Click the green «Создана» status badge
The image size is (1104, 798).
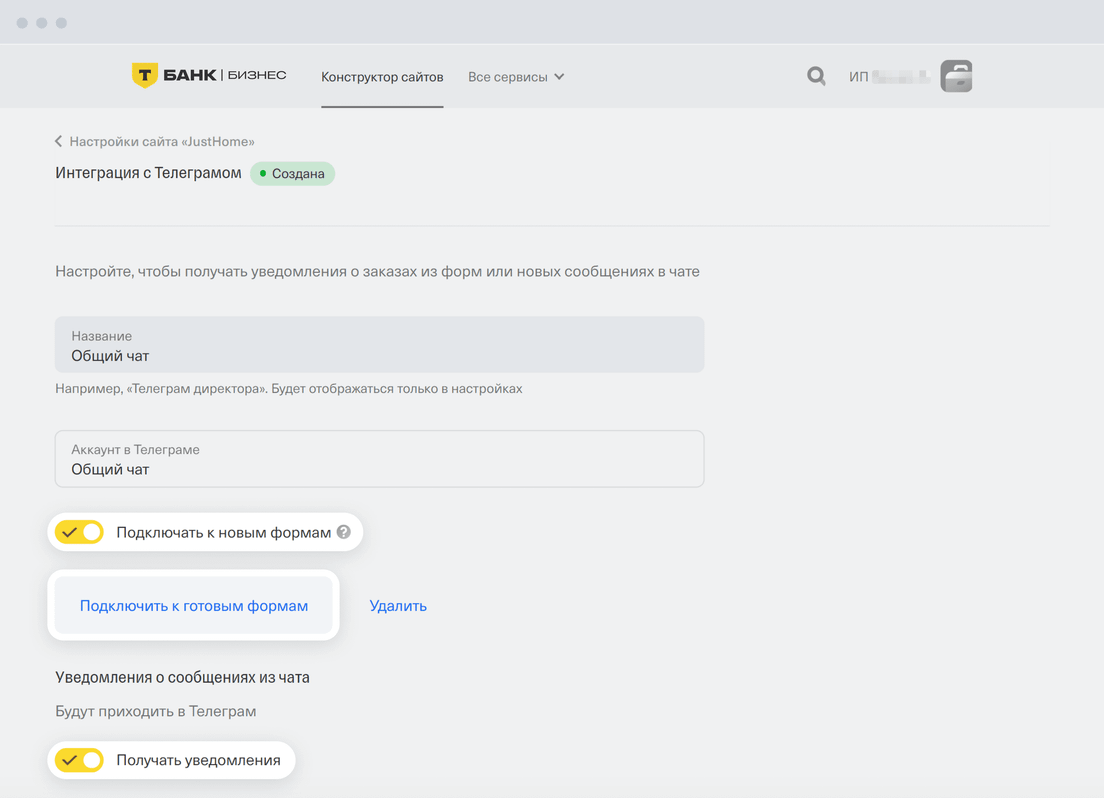pos(293,174)
